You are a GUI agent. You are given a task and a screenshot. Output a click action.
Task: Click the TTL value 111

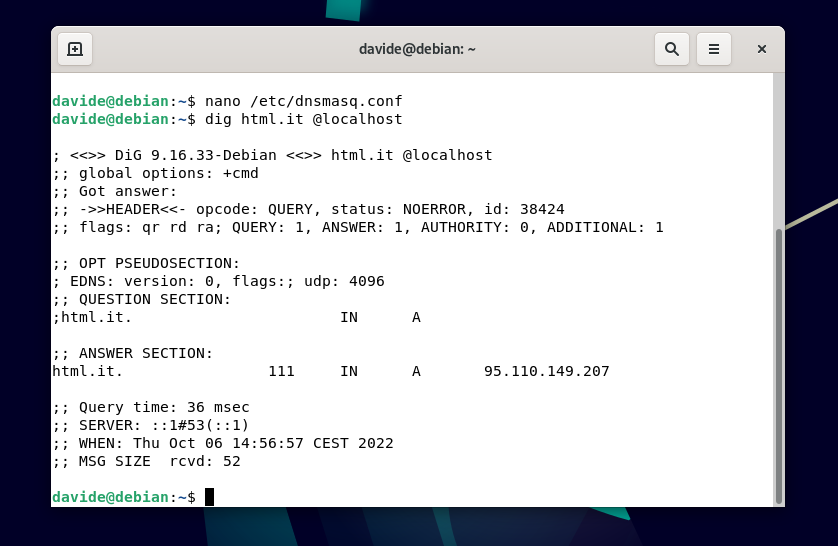(281, 371)
